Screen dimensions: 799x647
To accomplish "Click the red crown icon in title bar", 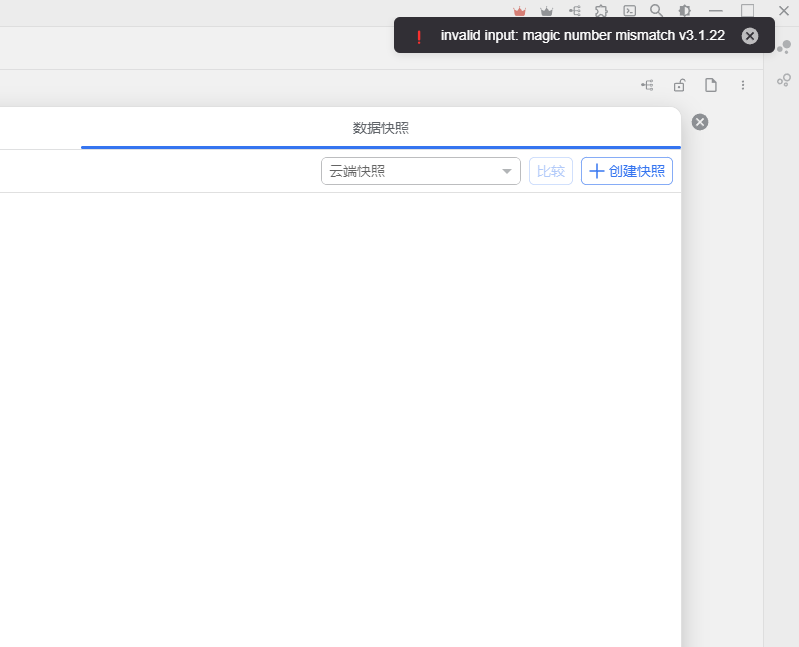I will point(519,11).
